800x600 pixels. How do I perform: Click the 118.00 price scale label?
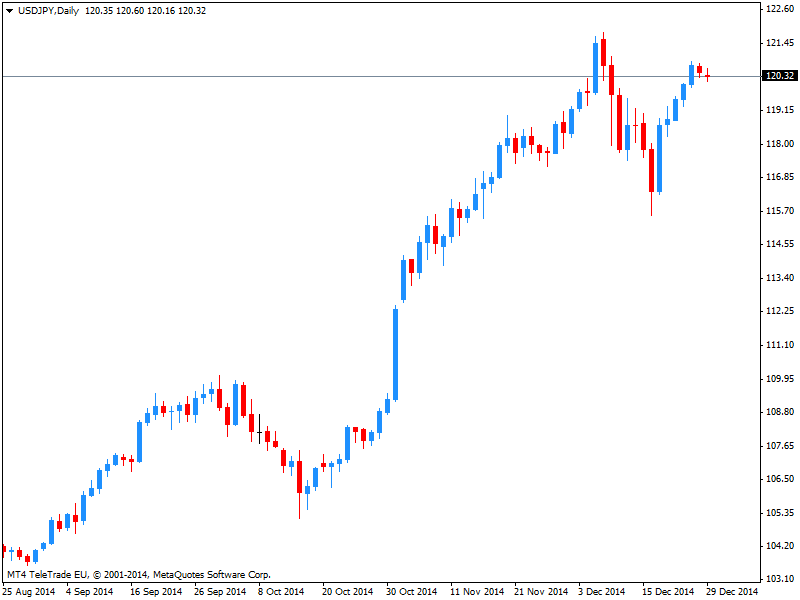(x=780, y=143)
